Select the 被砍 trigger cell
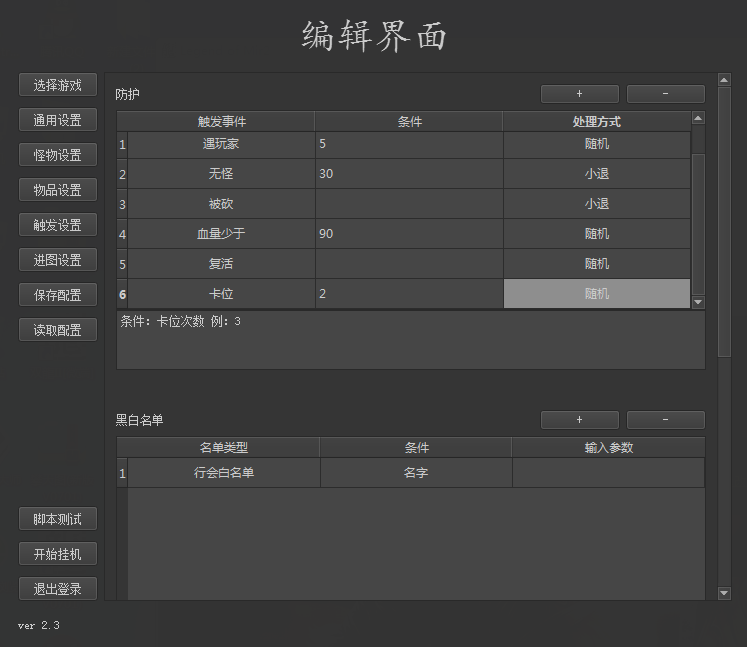747x647 pixels. [x=222, y=204]
